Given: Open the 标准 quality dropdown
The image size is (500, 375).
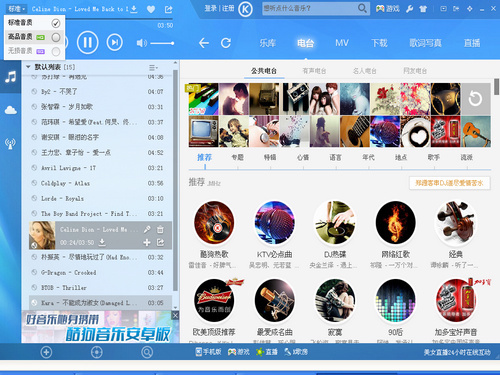Looking at the screenshot, I should coord(16,9).
